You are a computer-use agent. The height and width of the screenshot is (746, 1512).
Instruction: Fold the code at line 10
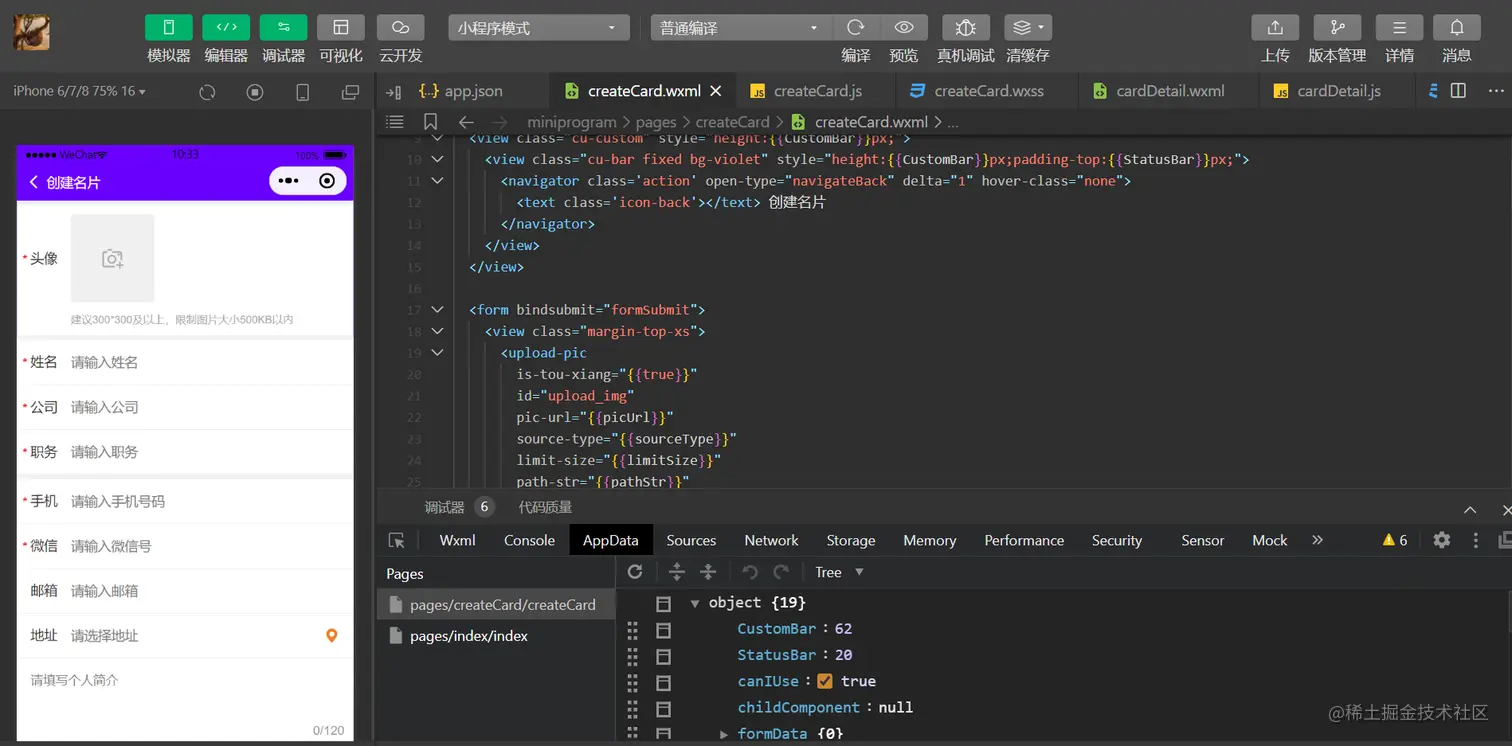click(437, 159)
